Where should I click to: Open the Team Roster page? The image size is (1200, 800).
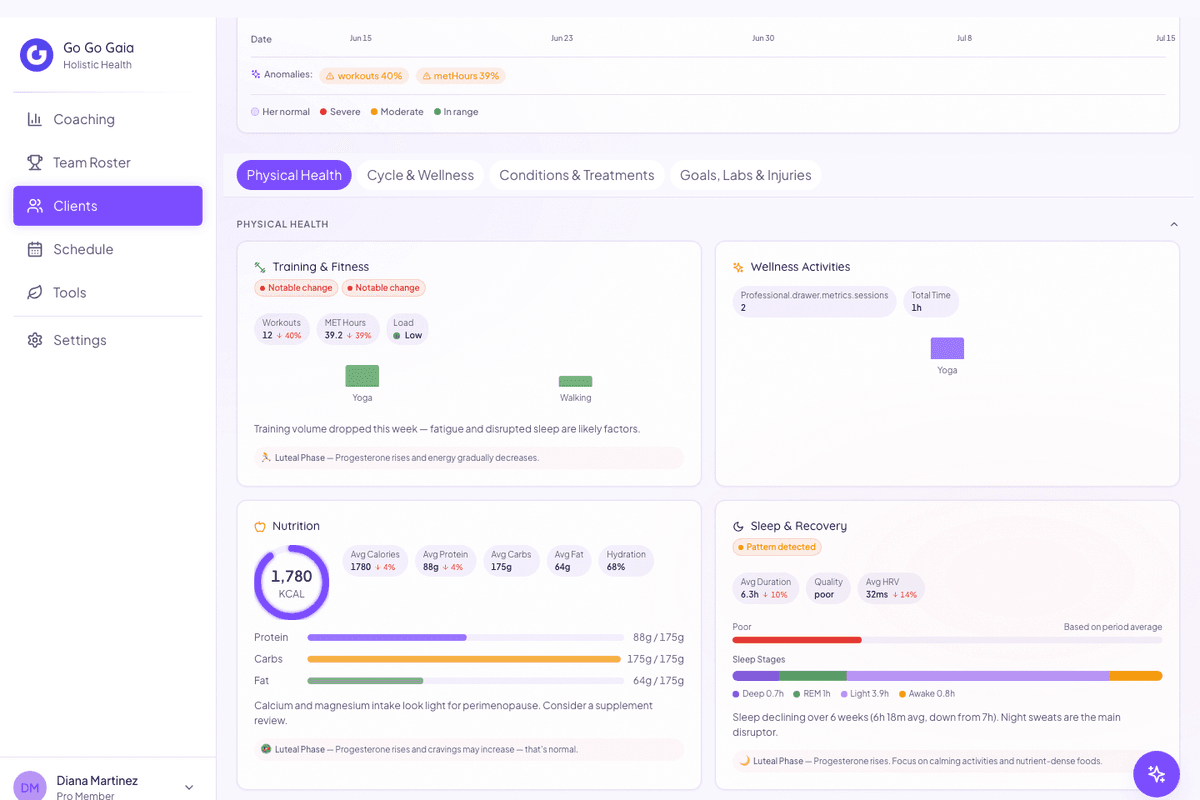coord(108,162)
